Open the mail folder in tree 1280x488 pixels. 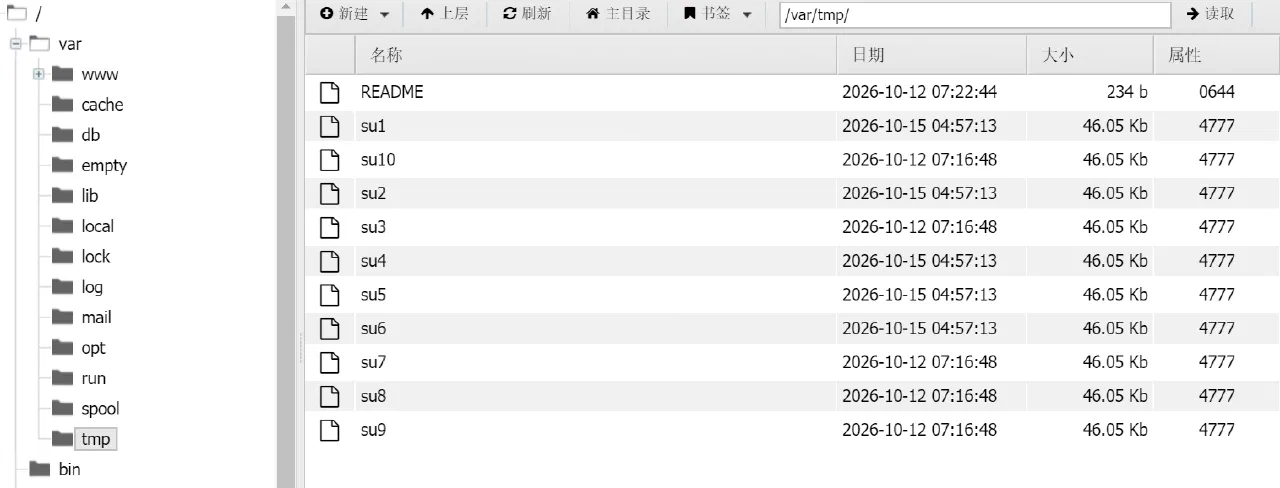click(x=96, y=317)
